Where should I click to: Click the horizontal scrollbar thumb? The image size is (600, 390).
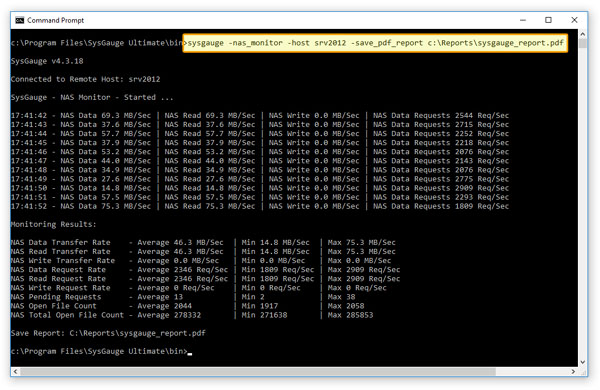pyautogui.click(x=258, y=371)
